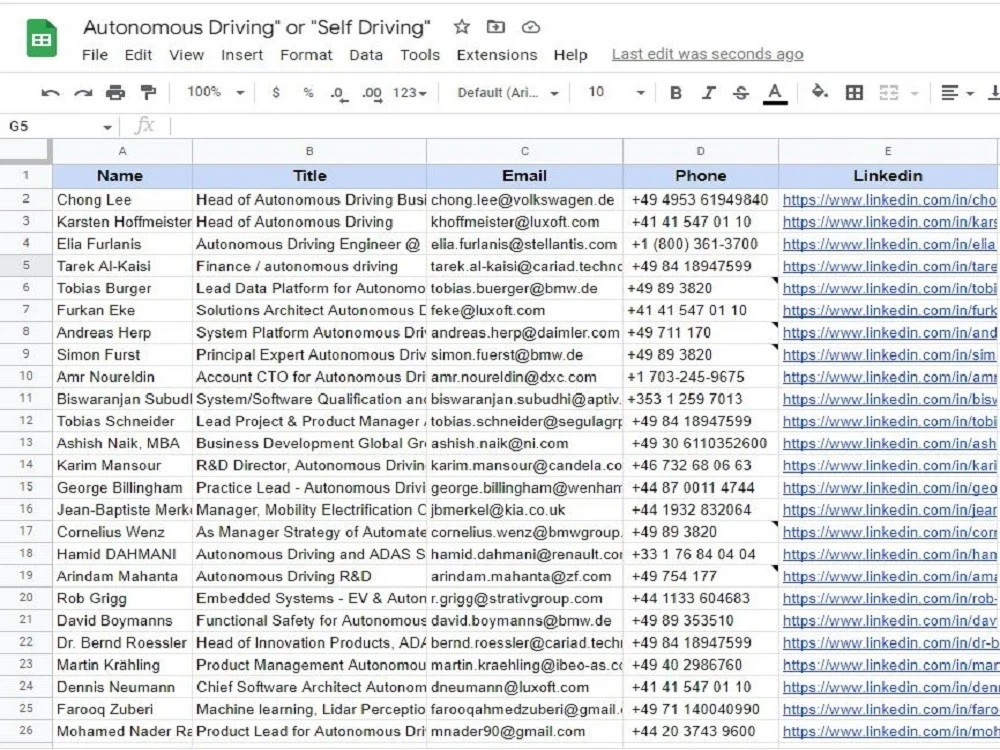Open the Data menu
The width and height of the screenshot is (1000, 750).
click(365, 55)
